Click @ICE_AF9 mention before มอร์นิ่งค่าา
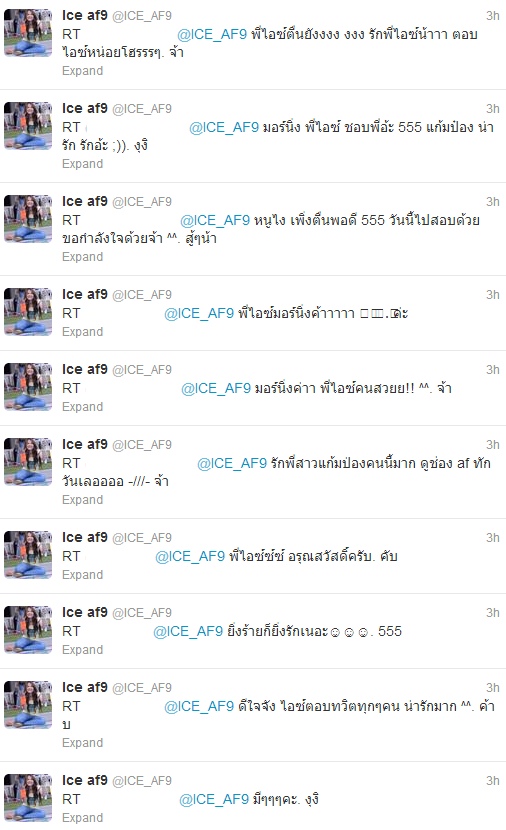Viewport: 506px width, 830px height. (216, 389)
